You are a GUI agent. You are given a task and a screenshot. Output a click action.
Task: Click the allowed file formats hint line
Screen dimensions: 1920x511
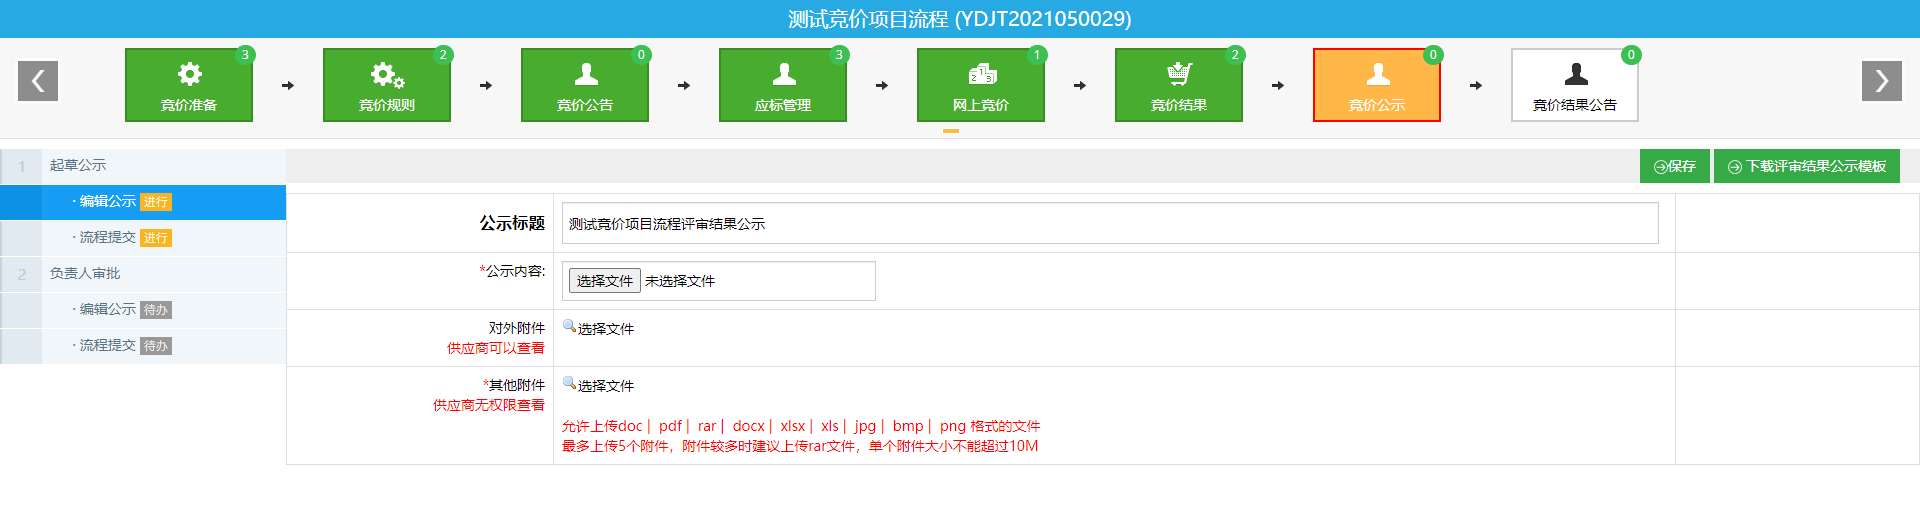click(801, 426)
